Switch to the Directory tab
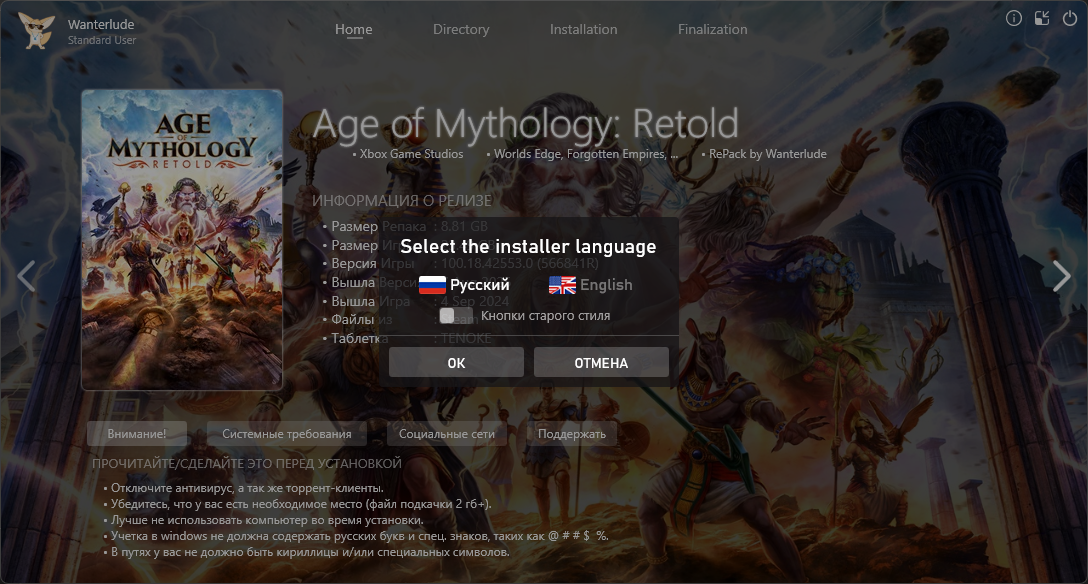This screenshot has width=1088, height=584. (461, 29)
